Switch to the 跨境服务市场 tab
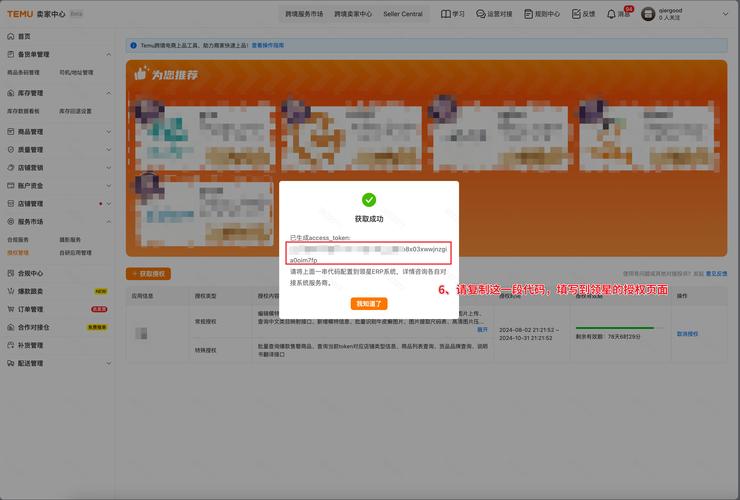This screenshot has width=740, height=500. [304, 14]
